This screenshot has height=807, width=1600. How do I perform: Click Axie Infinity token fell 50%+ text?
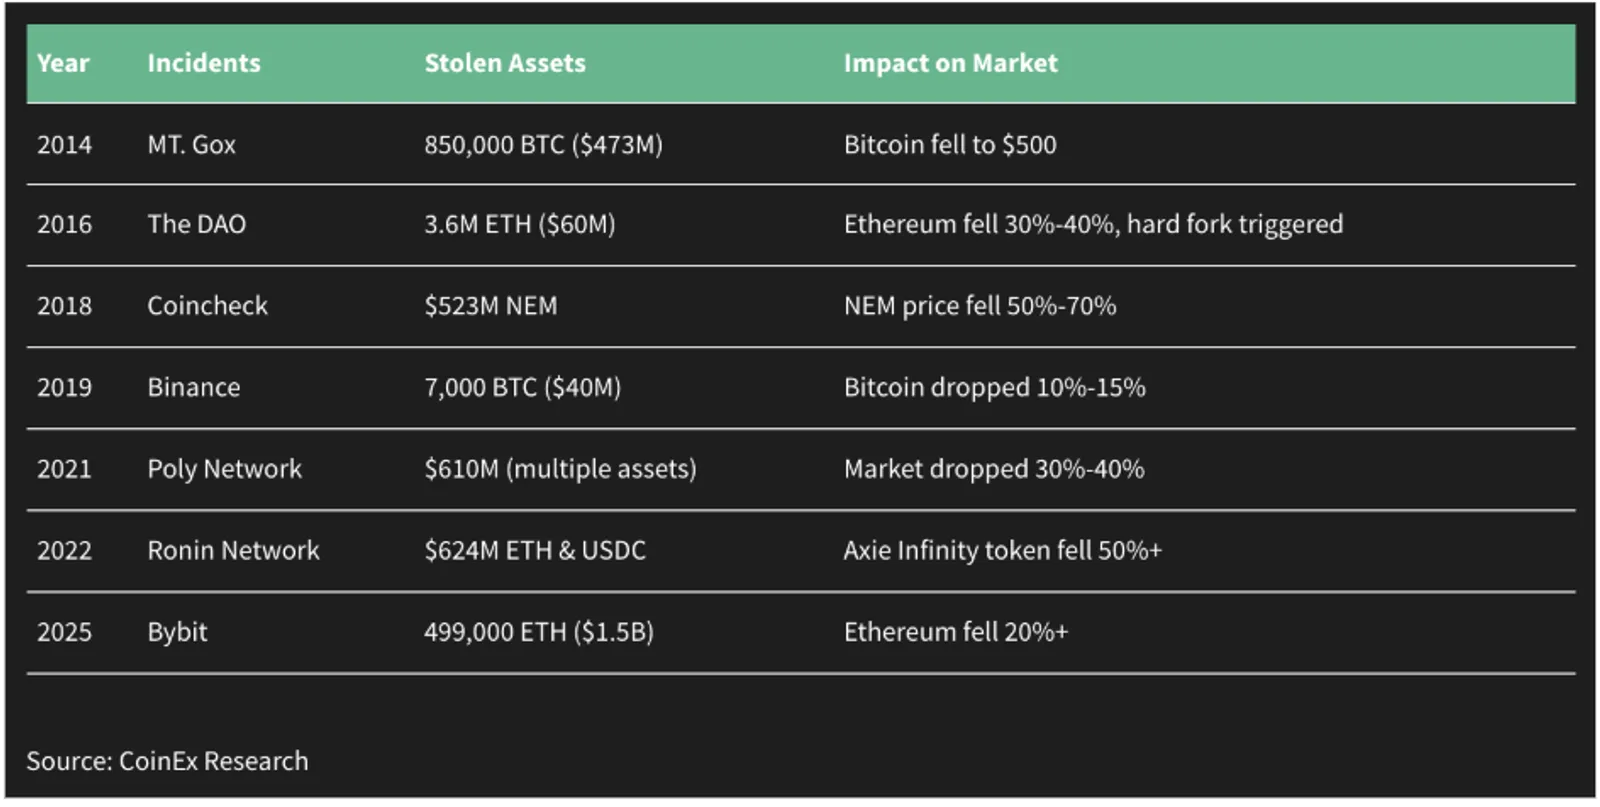pos(1002,550)
